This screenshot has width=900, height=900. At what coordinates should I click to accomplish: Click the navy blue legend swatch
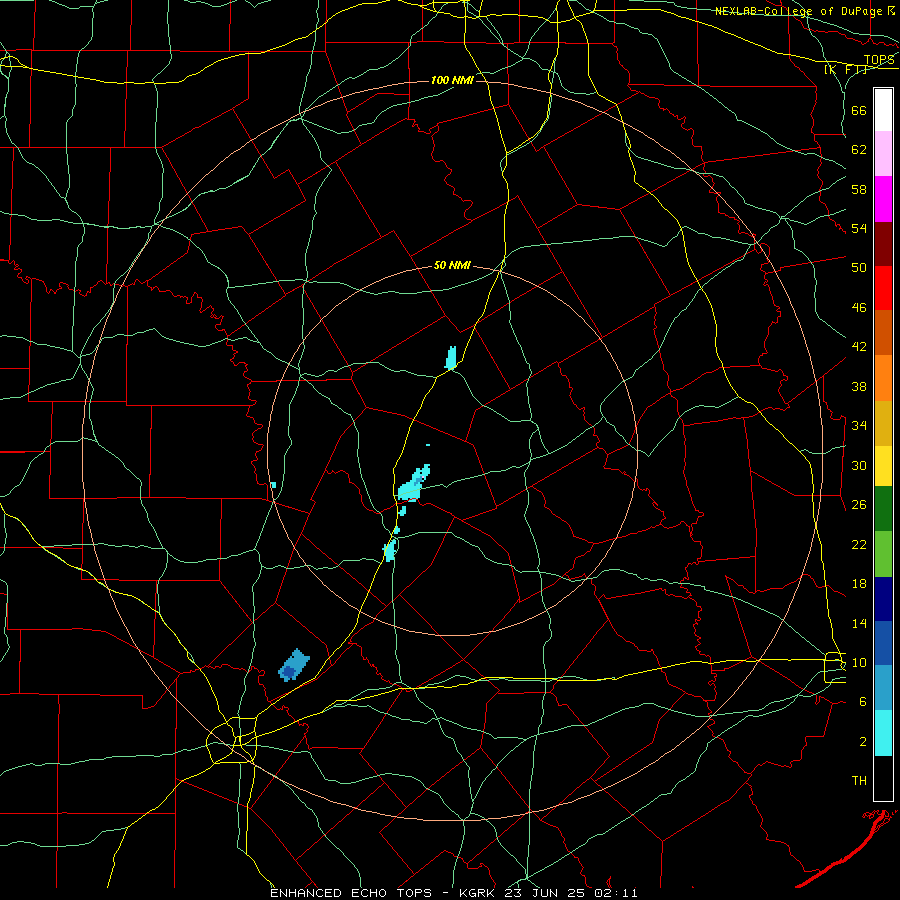point(883,599)
